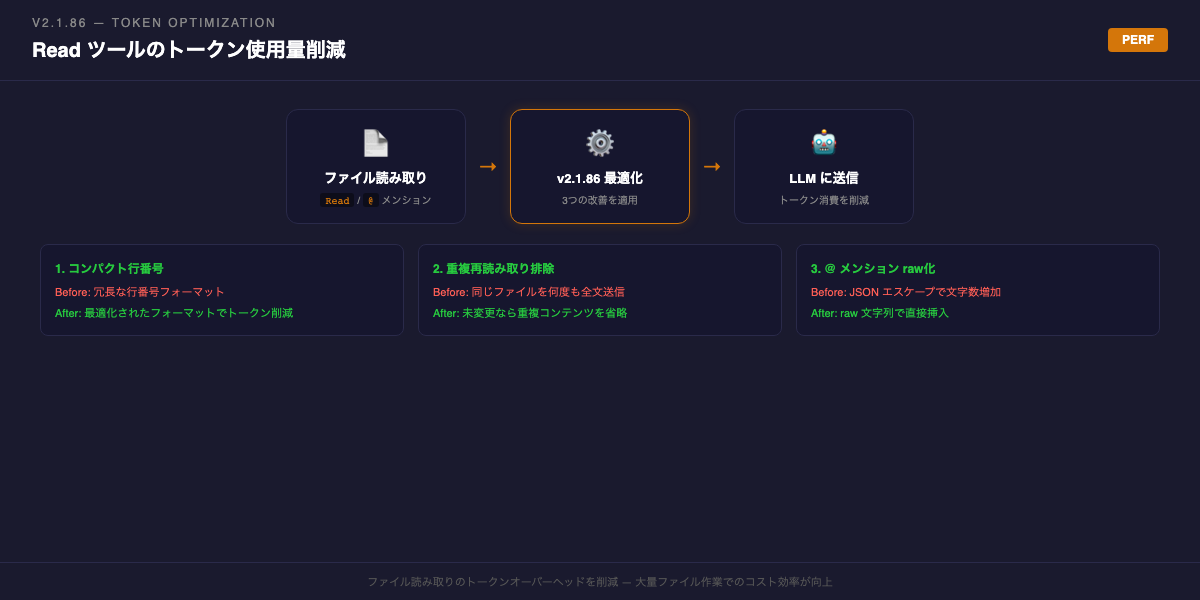The width and height of the screenshot is (1200, 600).
Task: Click the robot icon above LLM に送信
Action: (823, 142)
